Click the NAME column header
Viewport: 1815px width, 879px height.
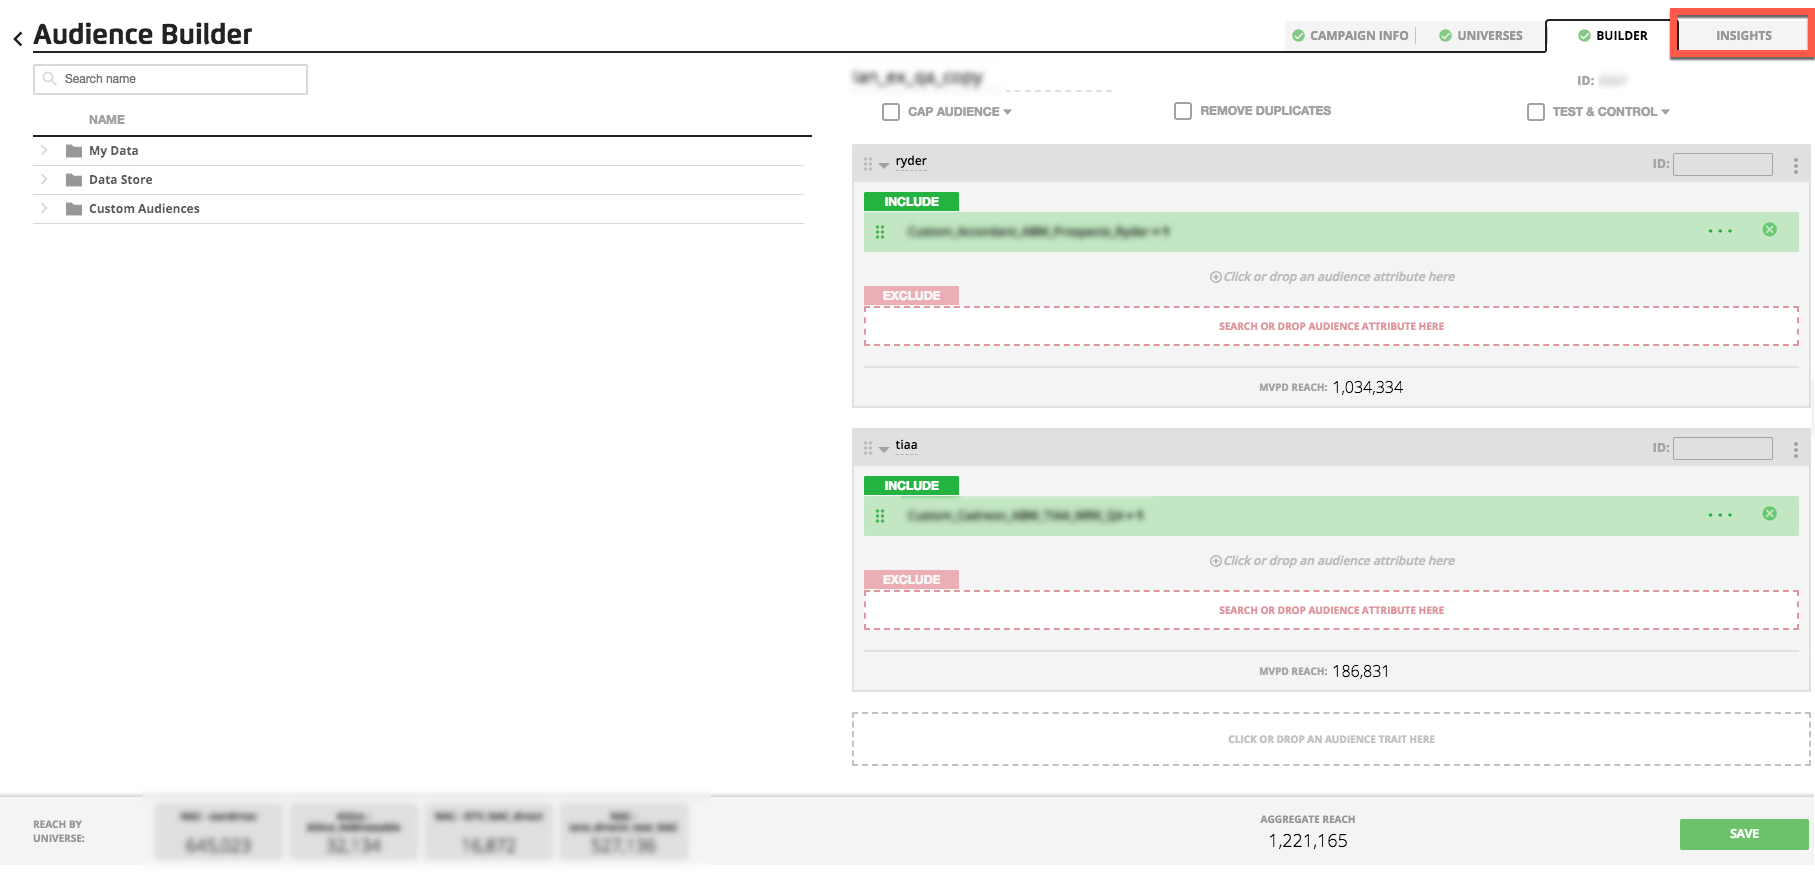[x=107, y=120]
